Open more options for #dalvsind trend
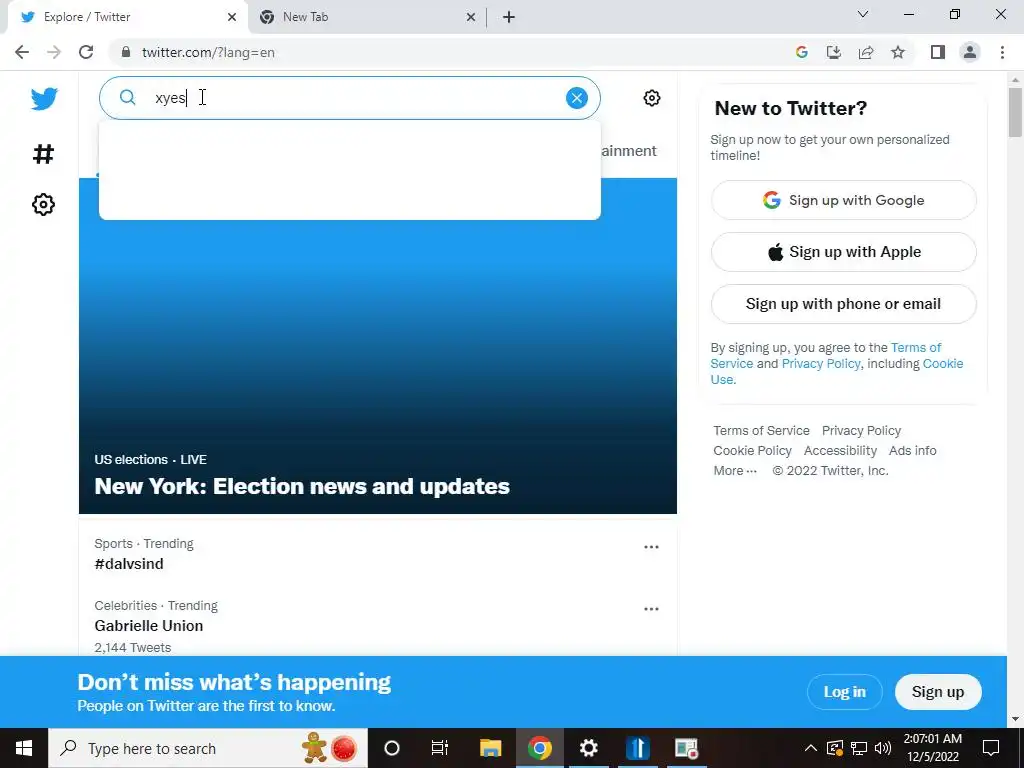Viewport: 1024px width, 768px height. point(651,547)
